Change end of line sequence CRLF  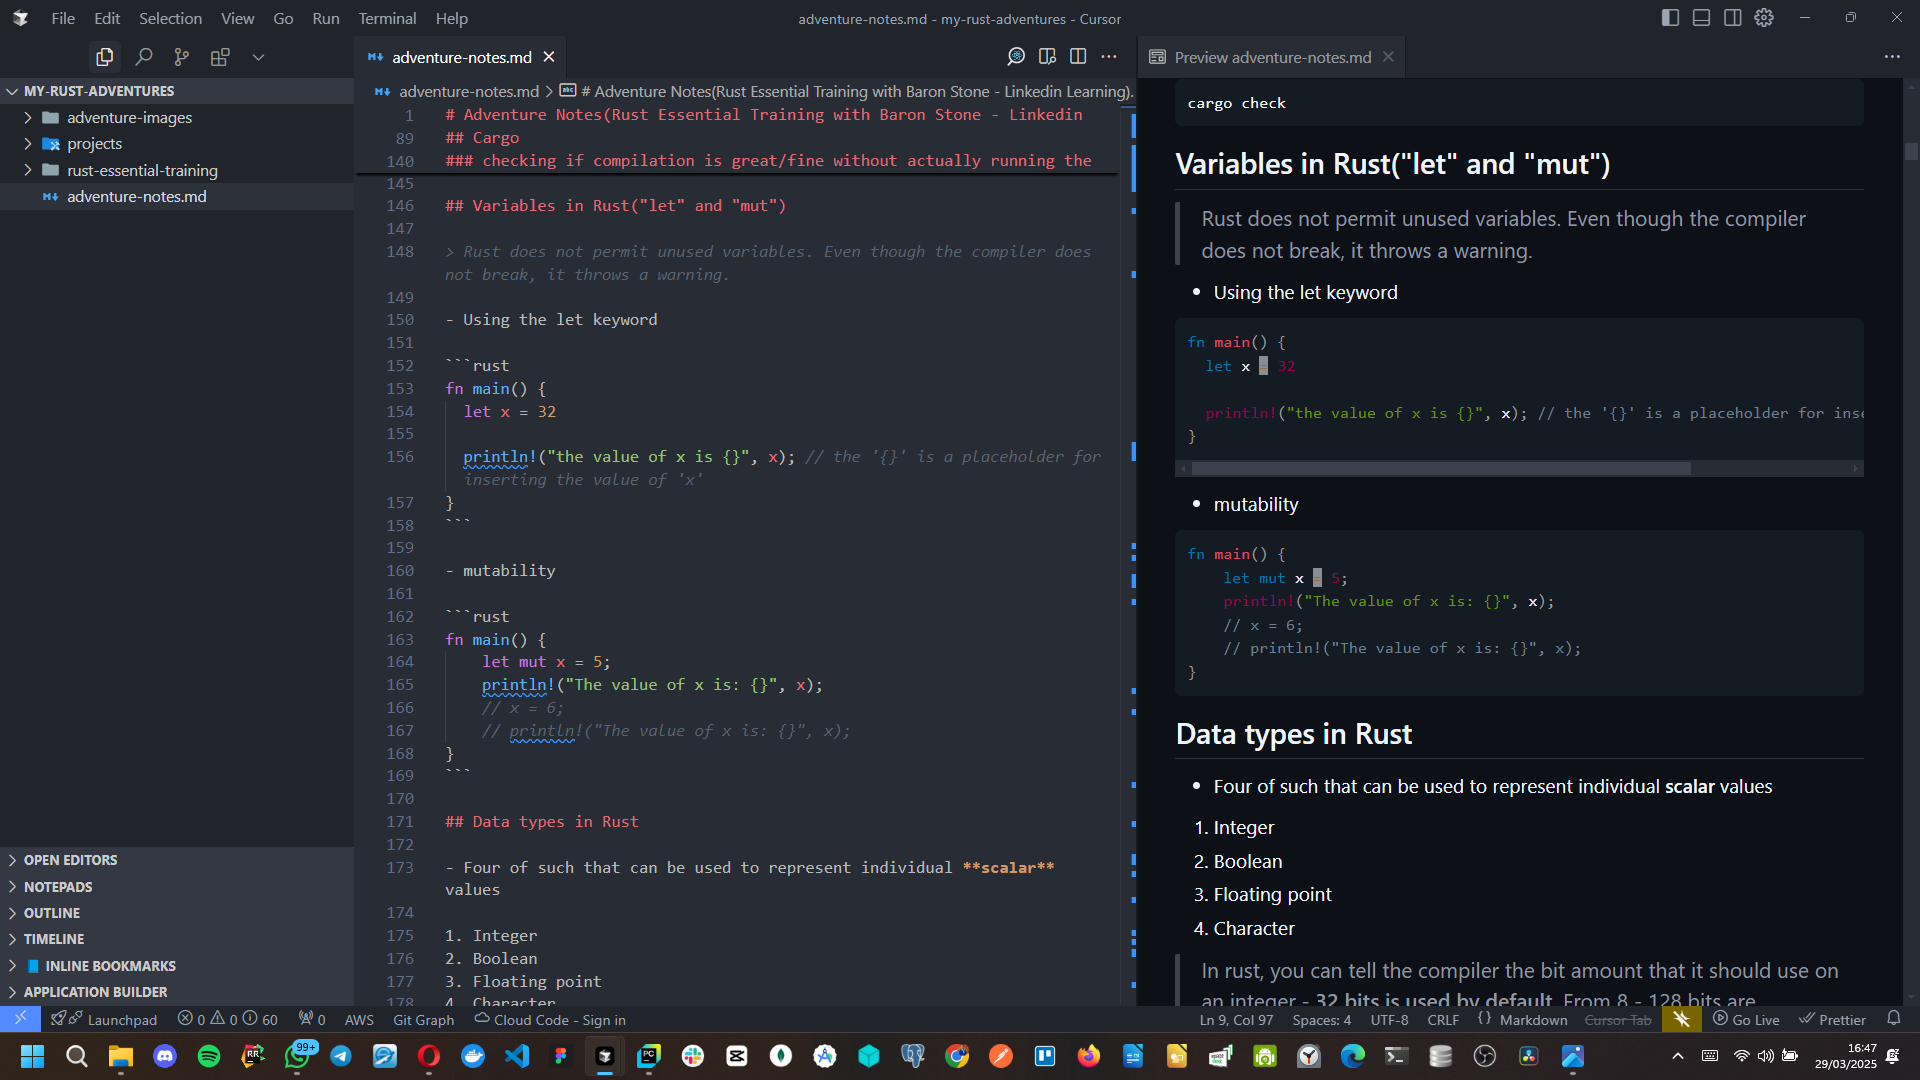[1443, 1019]
